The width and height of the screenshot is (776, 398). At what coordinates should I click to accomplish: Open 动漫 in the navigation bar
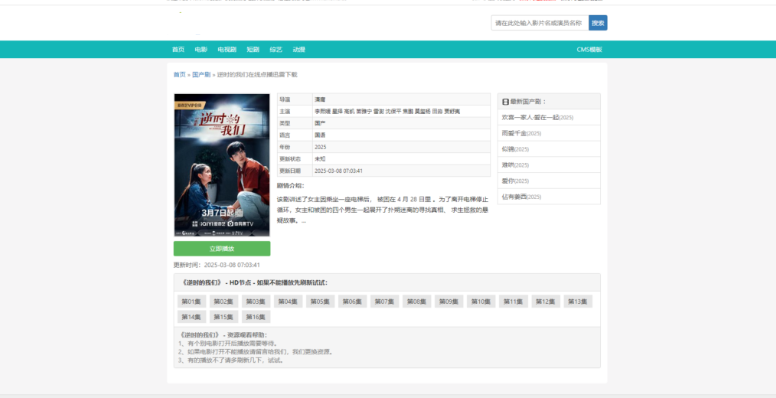tap(299, 50)
